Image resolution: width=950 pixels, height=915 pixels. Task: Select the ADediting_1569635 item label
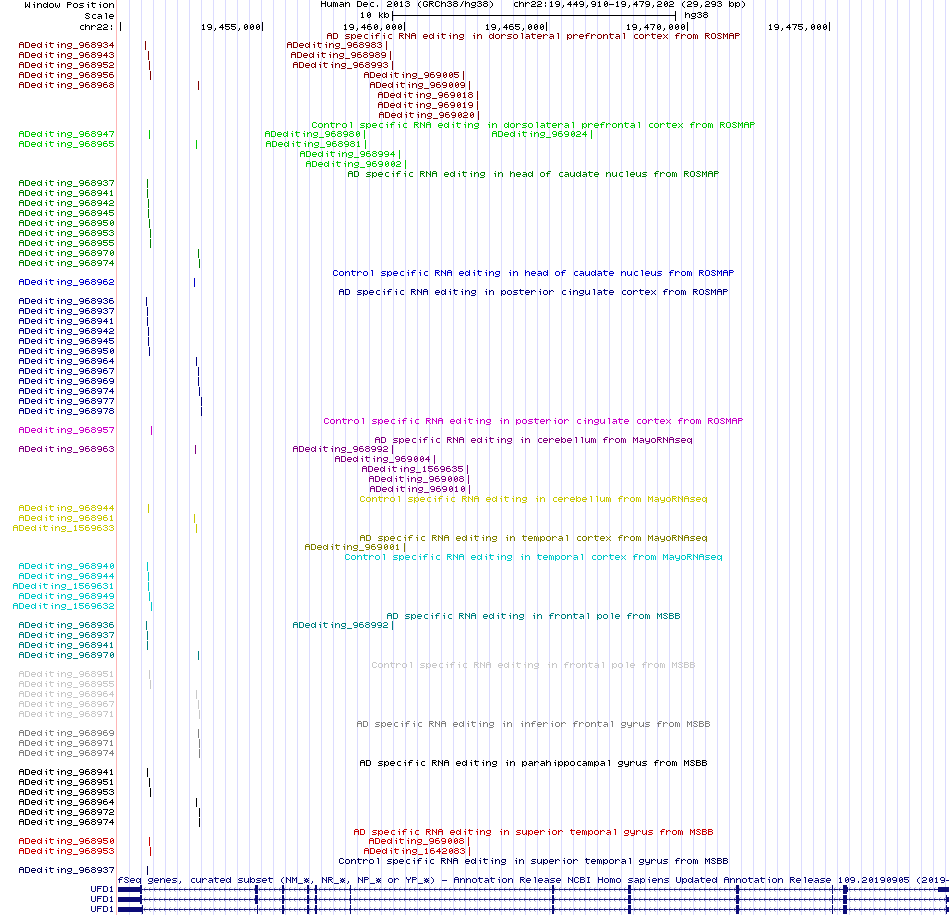(x=413, y=469)
